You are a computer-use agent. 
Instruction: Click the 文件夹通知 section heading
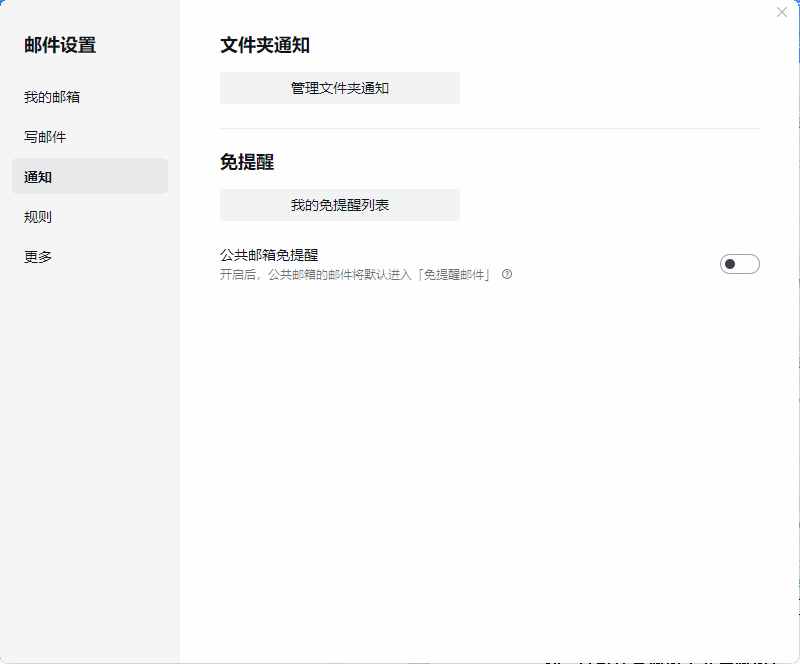[264, 45]
